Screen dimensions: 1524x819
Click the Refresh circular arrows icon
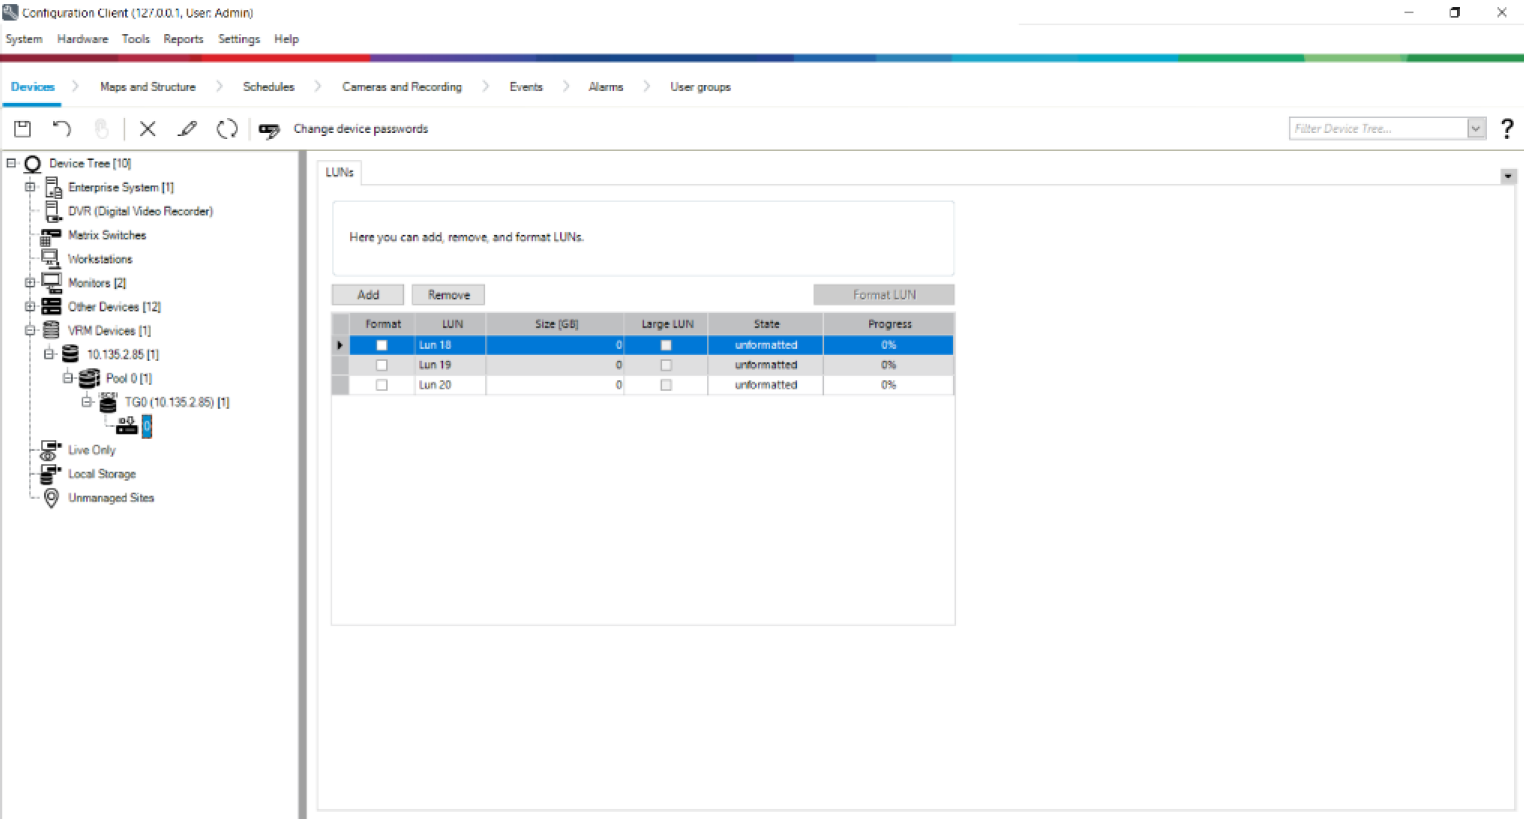[227, 129]
